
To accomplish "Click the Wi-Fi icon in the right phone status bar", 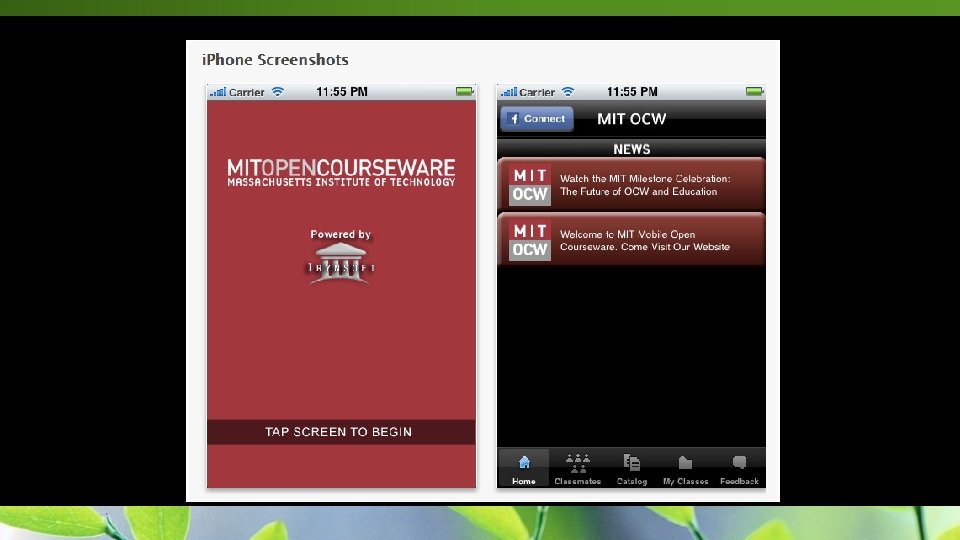I will pyautogui.click(x=568, y=92).
